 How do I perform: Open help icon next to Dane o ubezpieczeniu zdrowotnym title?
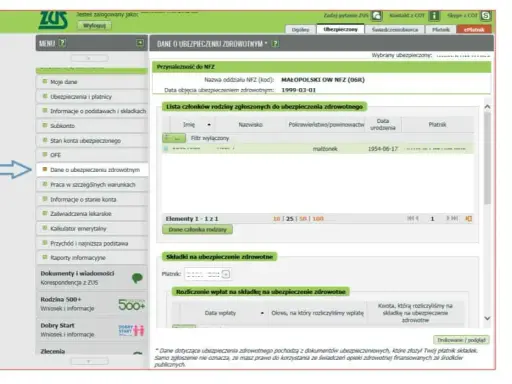[x=275, y=44]
